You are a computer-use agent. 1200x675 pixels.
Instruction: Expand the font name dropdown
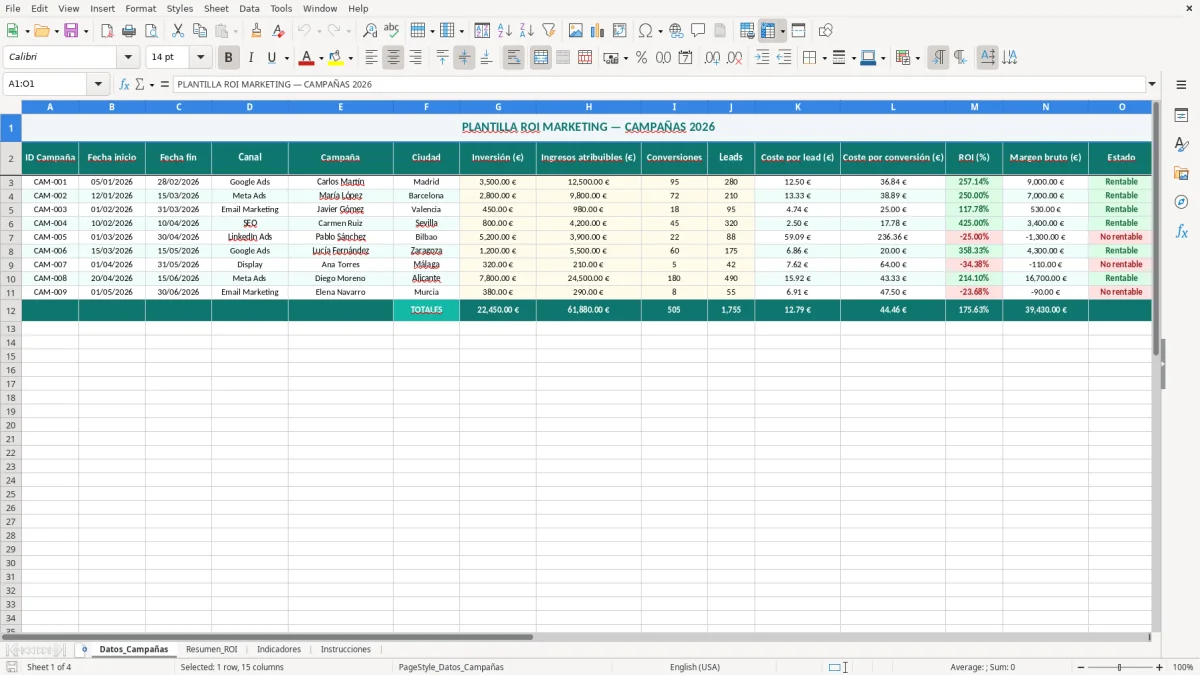(128, 58)
